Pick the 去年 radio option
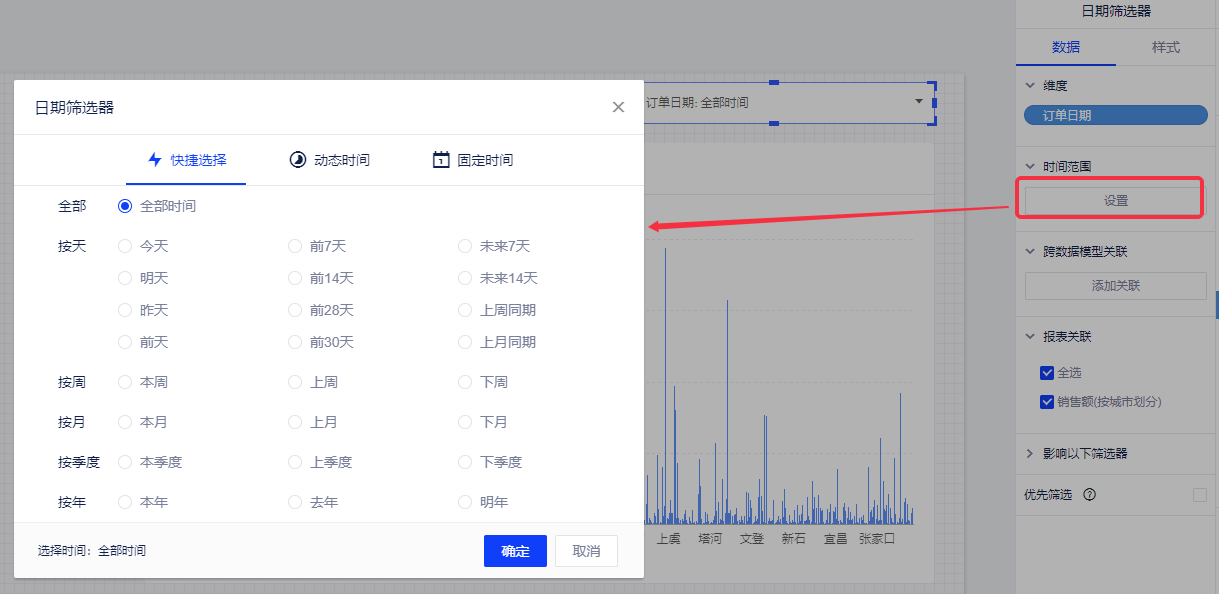This screenshot has width=1219, height=594. click(x=295, y=502)
